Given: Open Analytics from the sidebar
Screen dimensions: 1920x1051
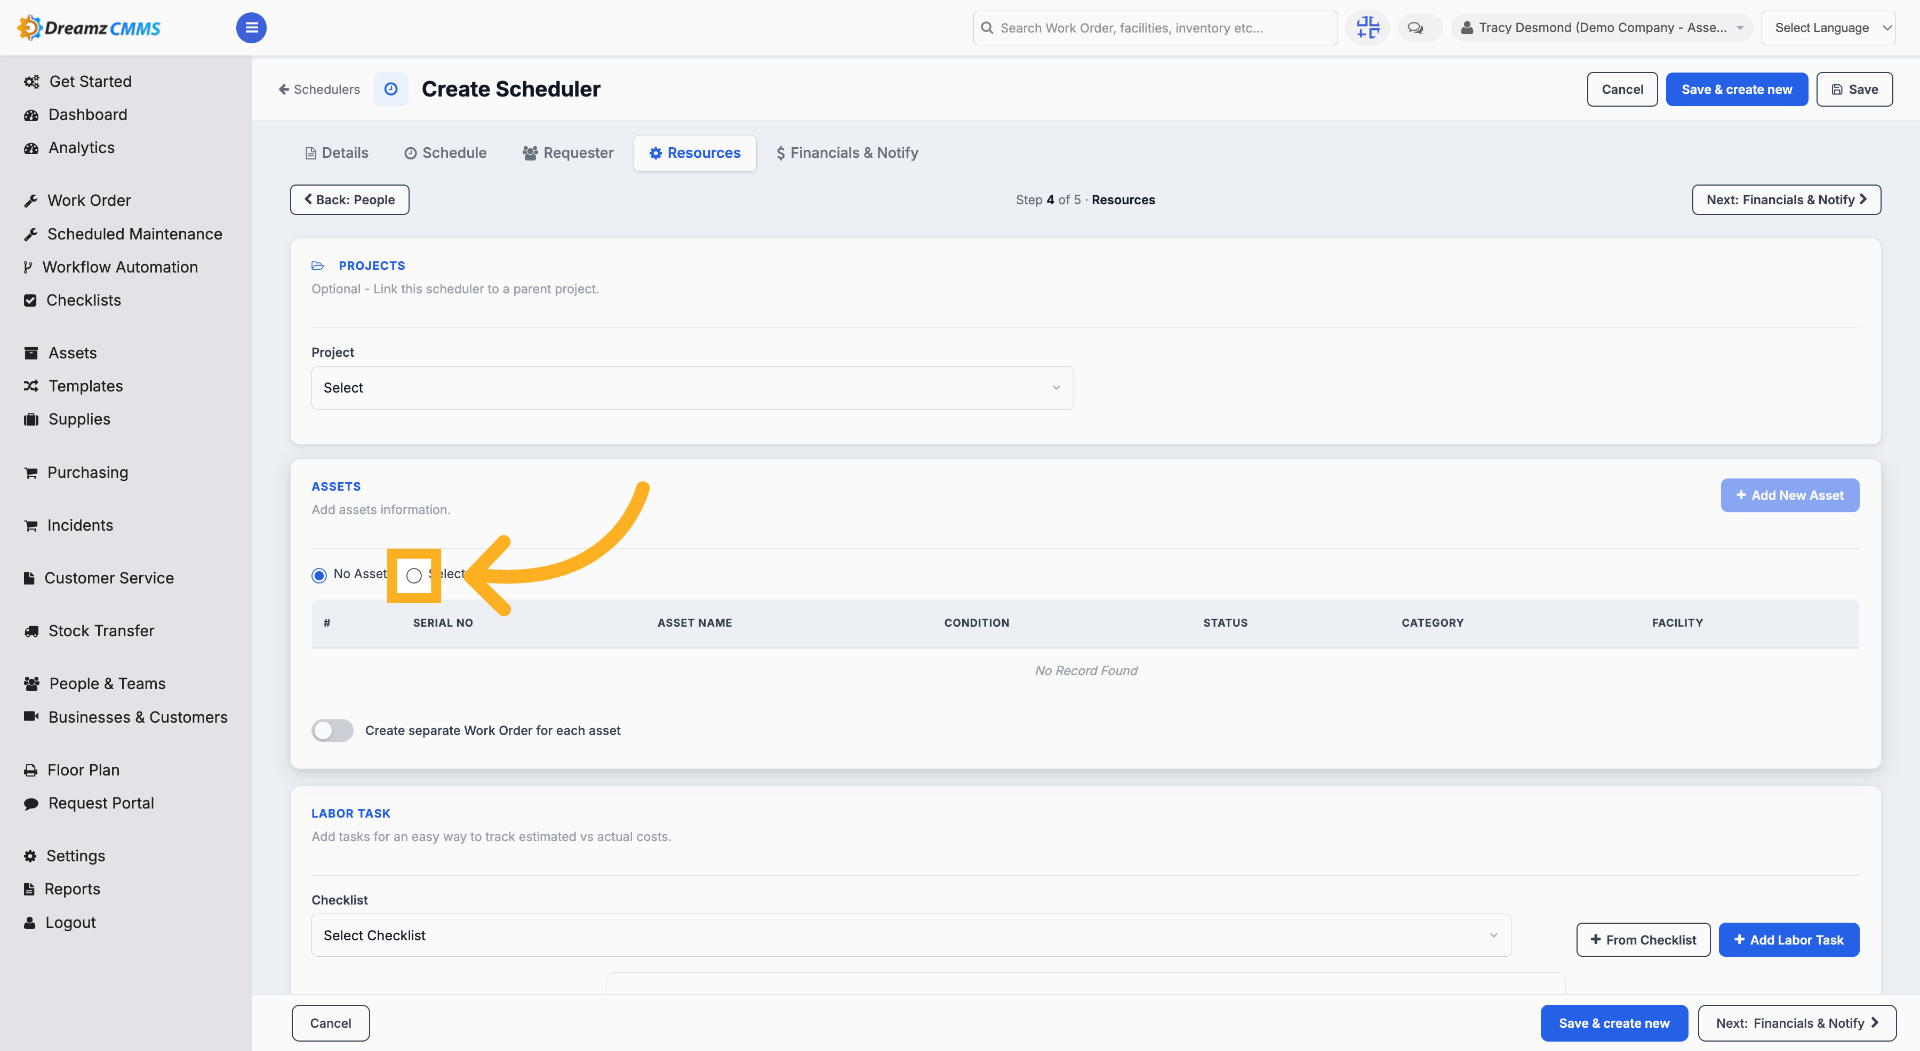Looking at the screenshot, I should pyautogui.click(x=82, y=148).
